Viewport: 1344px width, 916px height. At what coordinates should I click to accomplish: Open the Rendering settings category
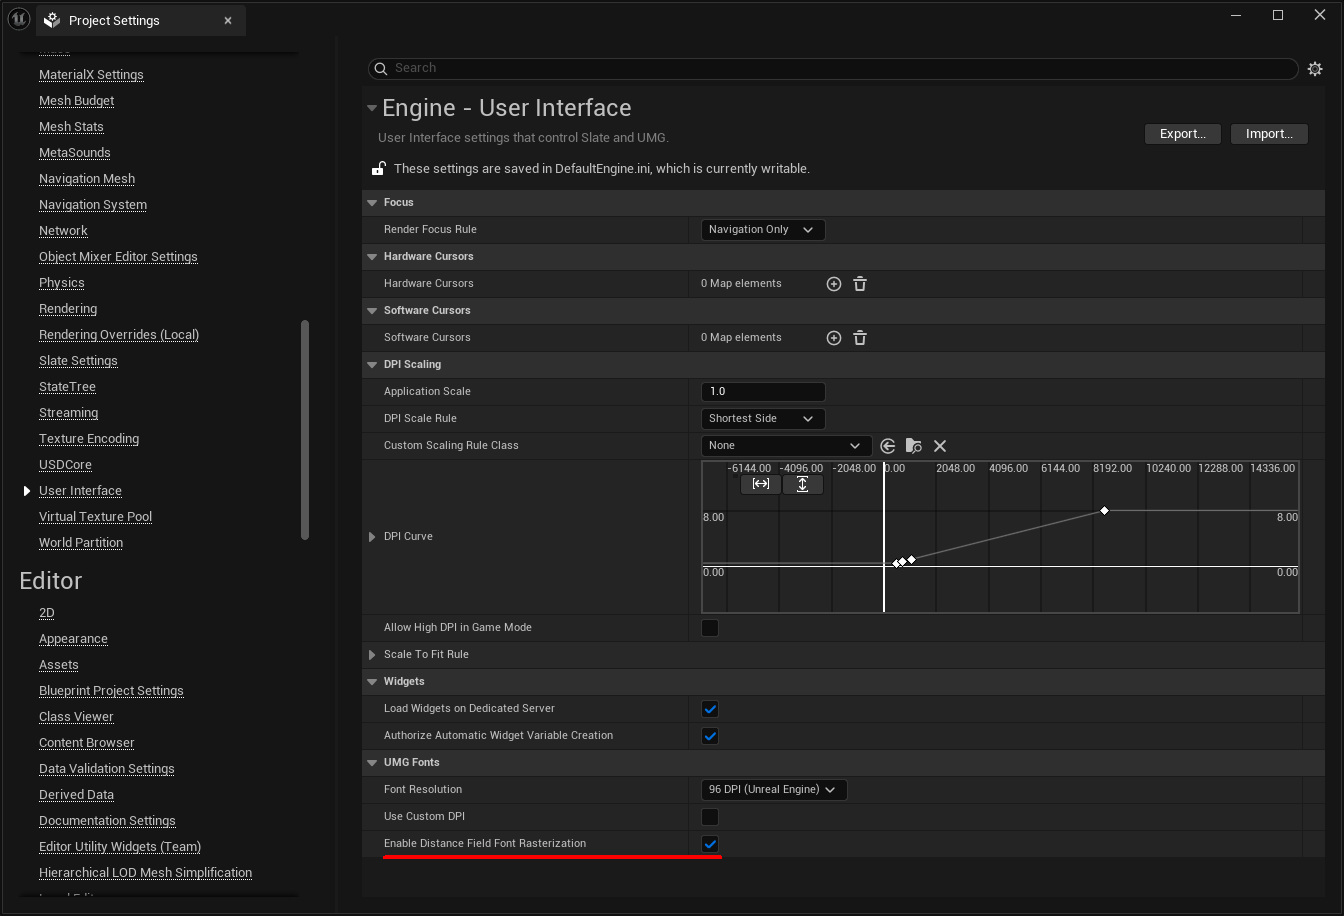click(68, 309)
